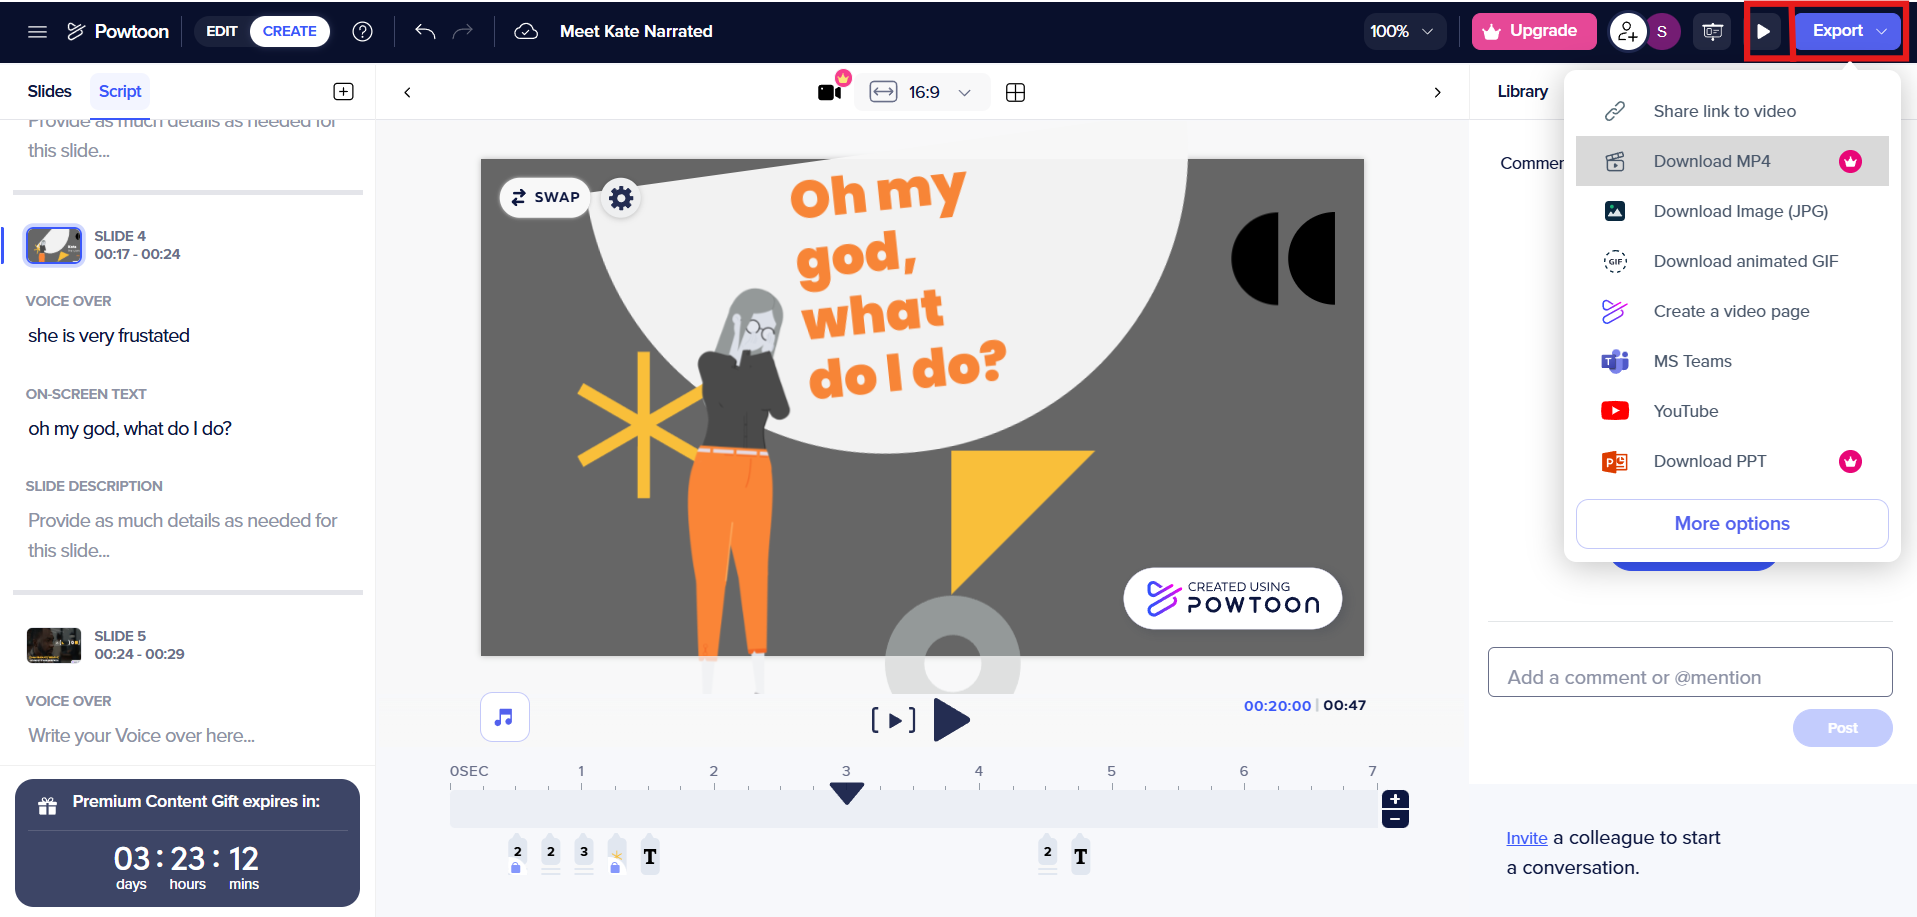Choose Share link to video

1732,111
